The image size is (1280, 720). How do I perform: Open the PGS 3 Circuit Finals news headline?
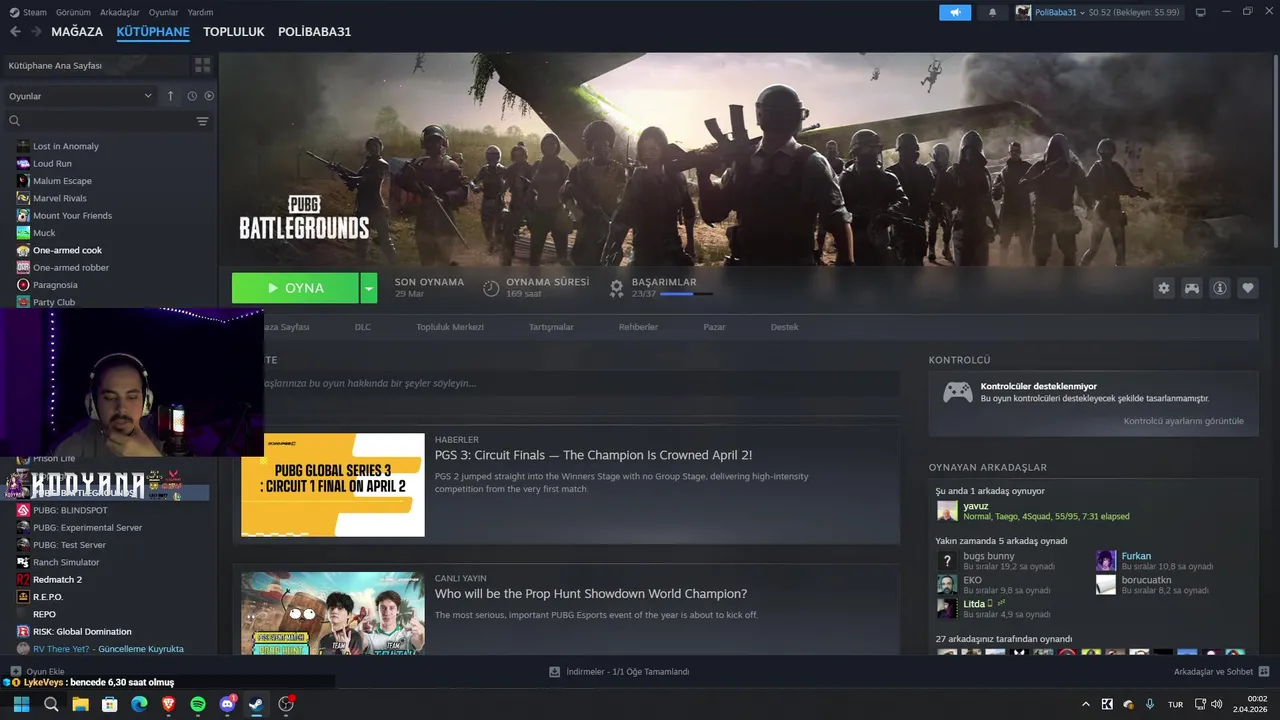[x=593, y=455]
